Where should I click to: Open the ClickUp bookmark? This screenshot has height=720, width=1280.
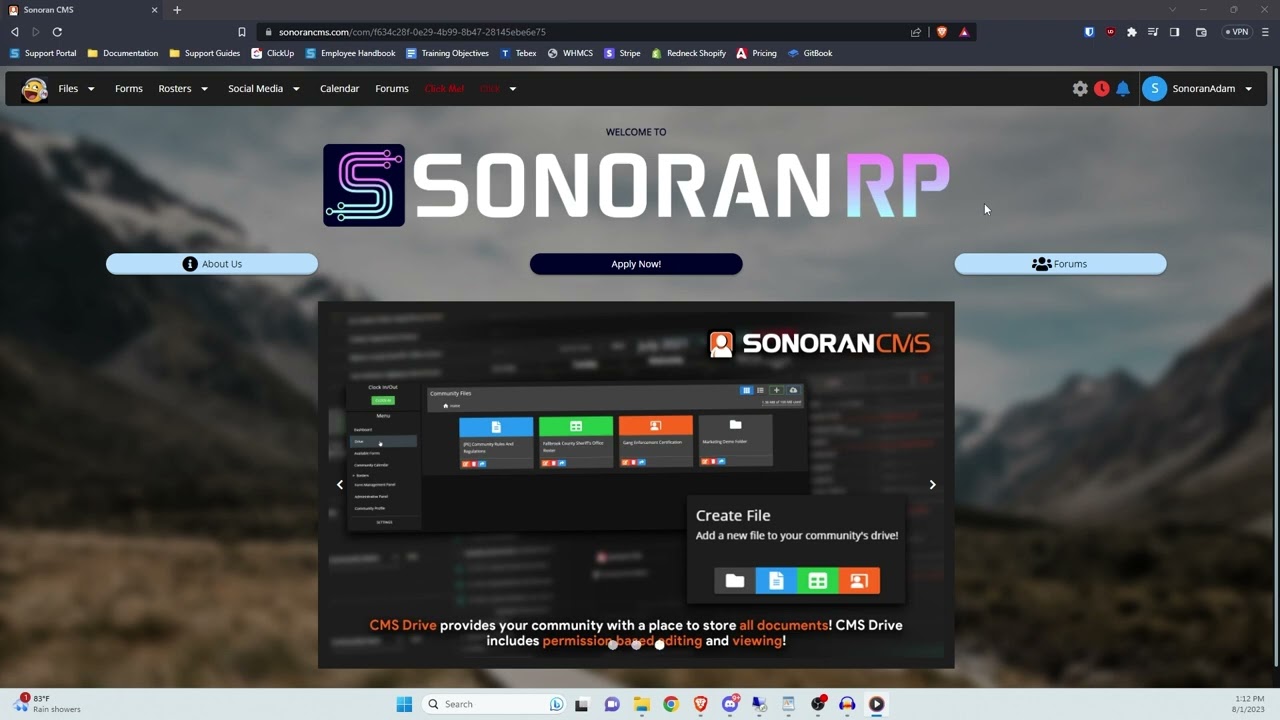(273, 54)
